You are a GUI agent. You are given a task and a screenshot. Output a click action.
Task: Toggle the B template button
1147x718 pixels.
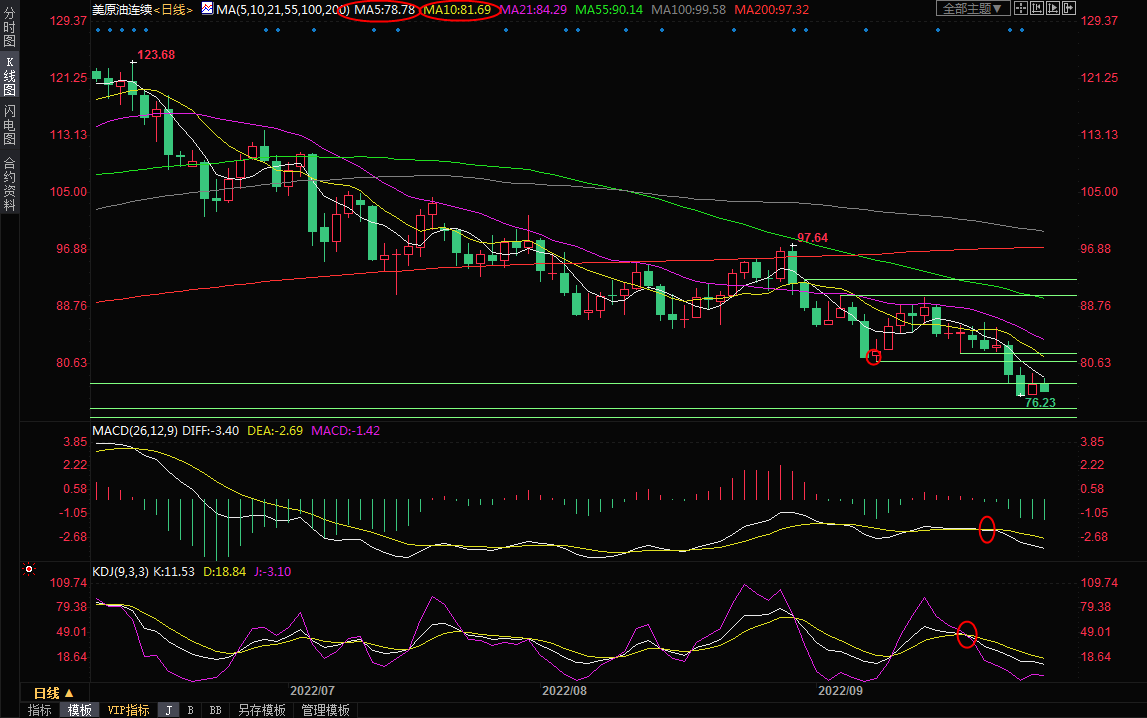click(190, 710)
